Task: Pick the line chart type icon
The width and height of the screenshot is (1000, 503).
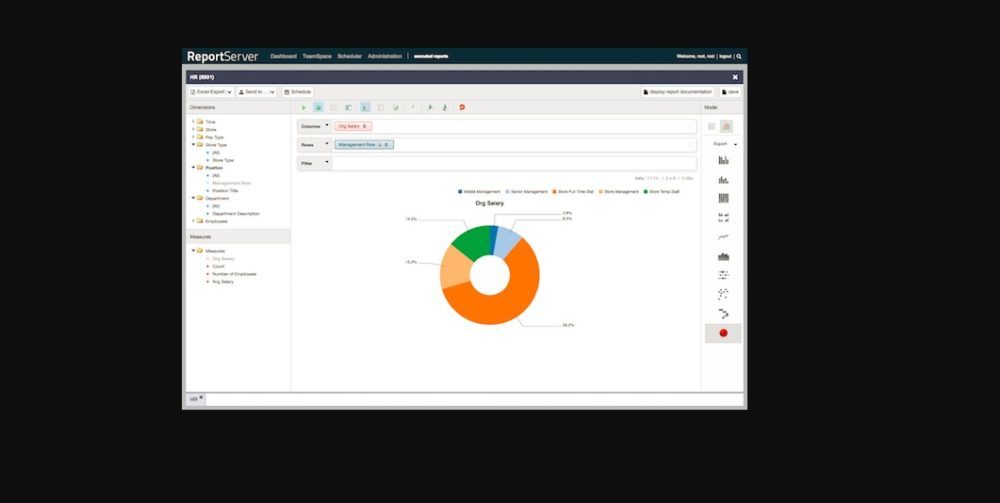Action: click(723, 237)
